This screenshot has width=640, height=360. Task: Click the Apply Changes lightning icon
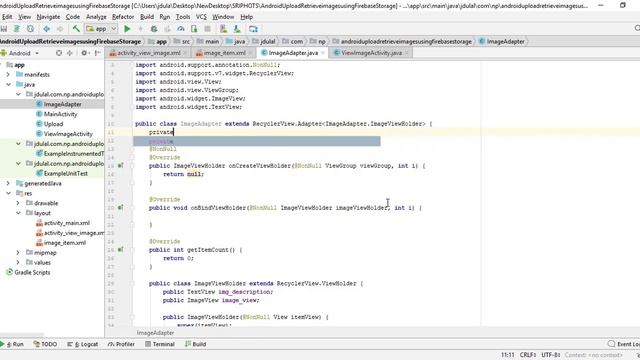point(140,29)
